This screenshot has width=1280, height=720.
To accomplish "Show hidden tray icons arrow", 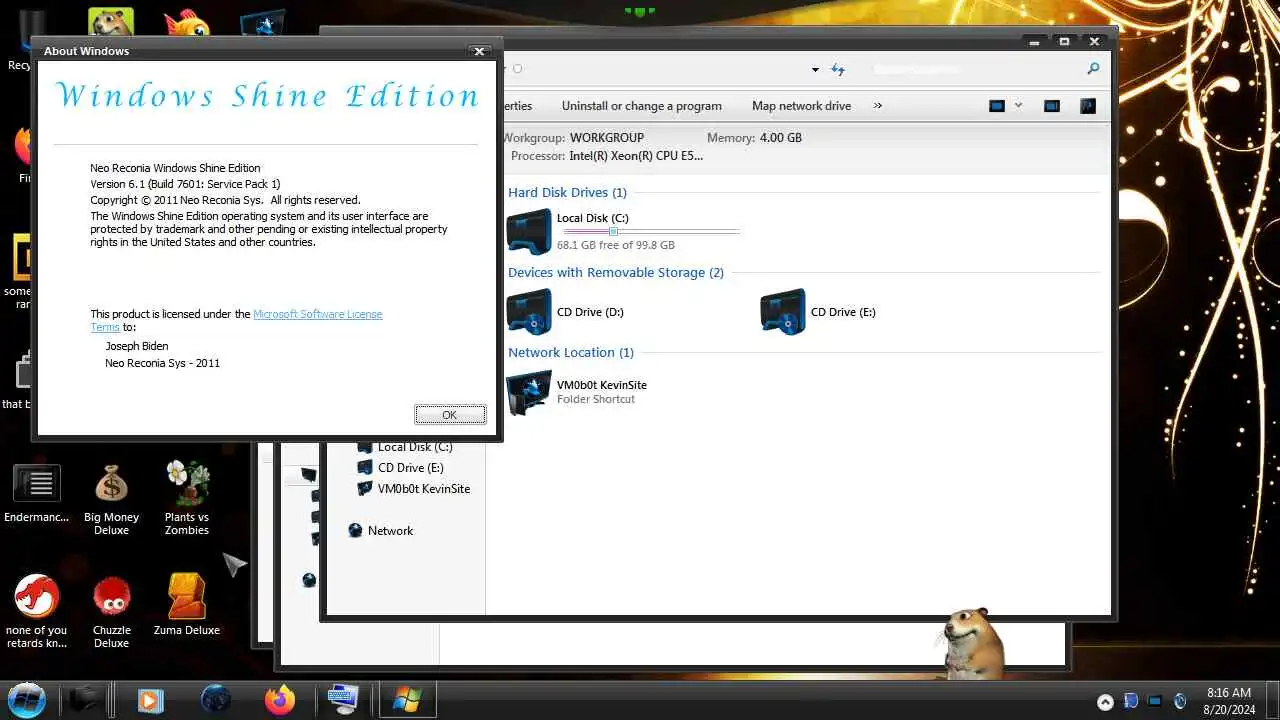I will 1105,701.
